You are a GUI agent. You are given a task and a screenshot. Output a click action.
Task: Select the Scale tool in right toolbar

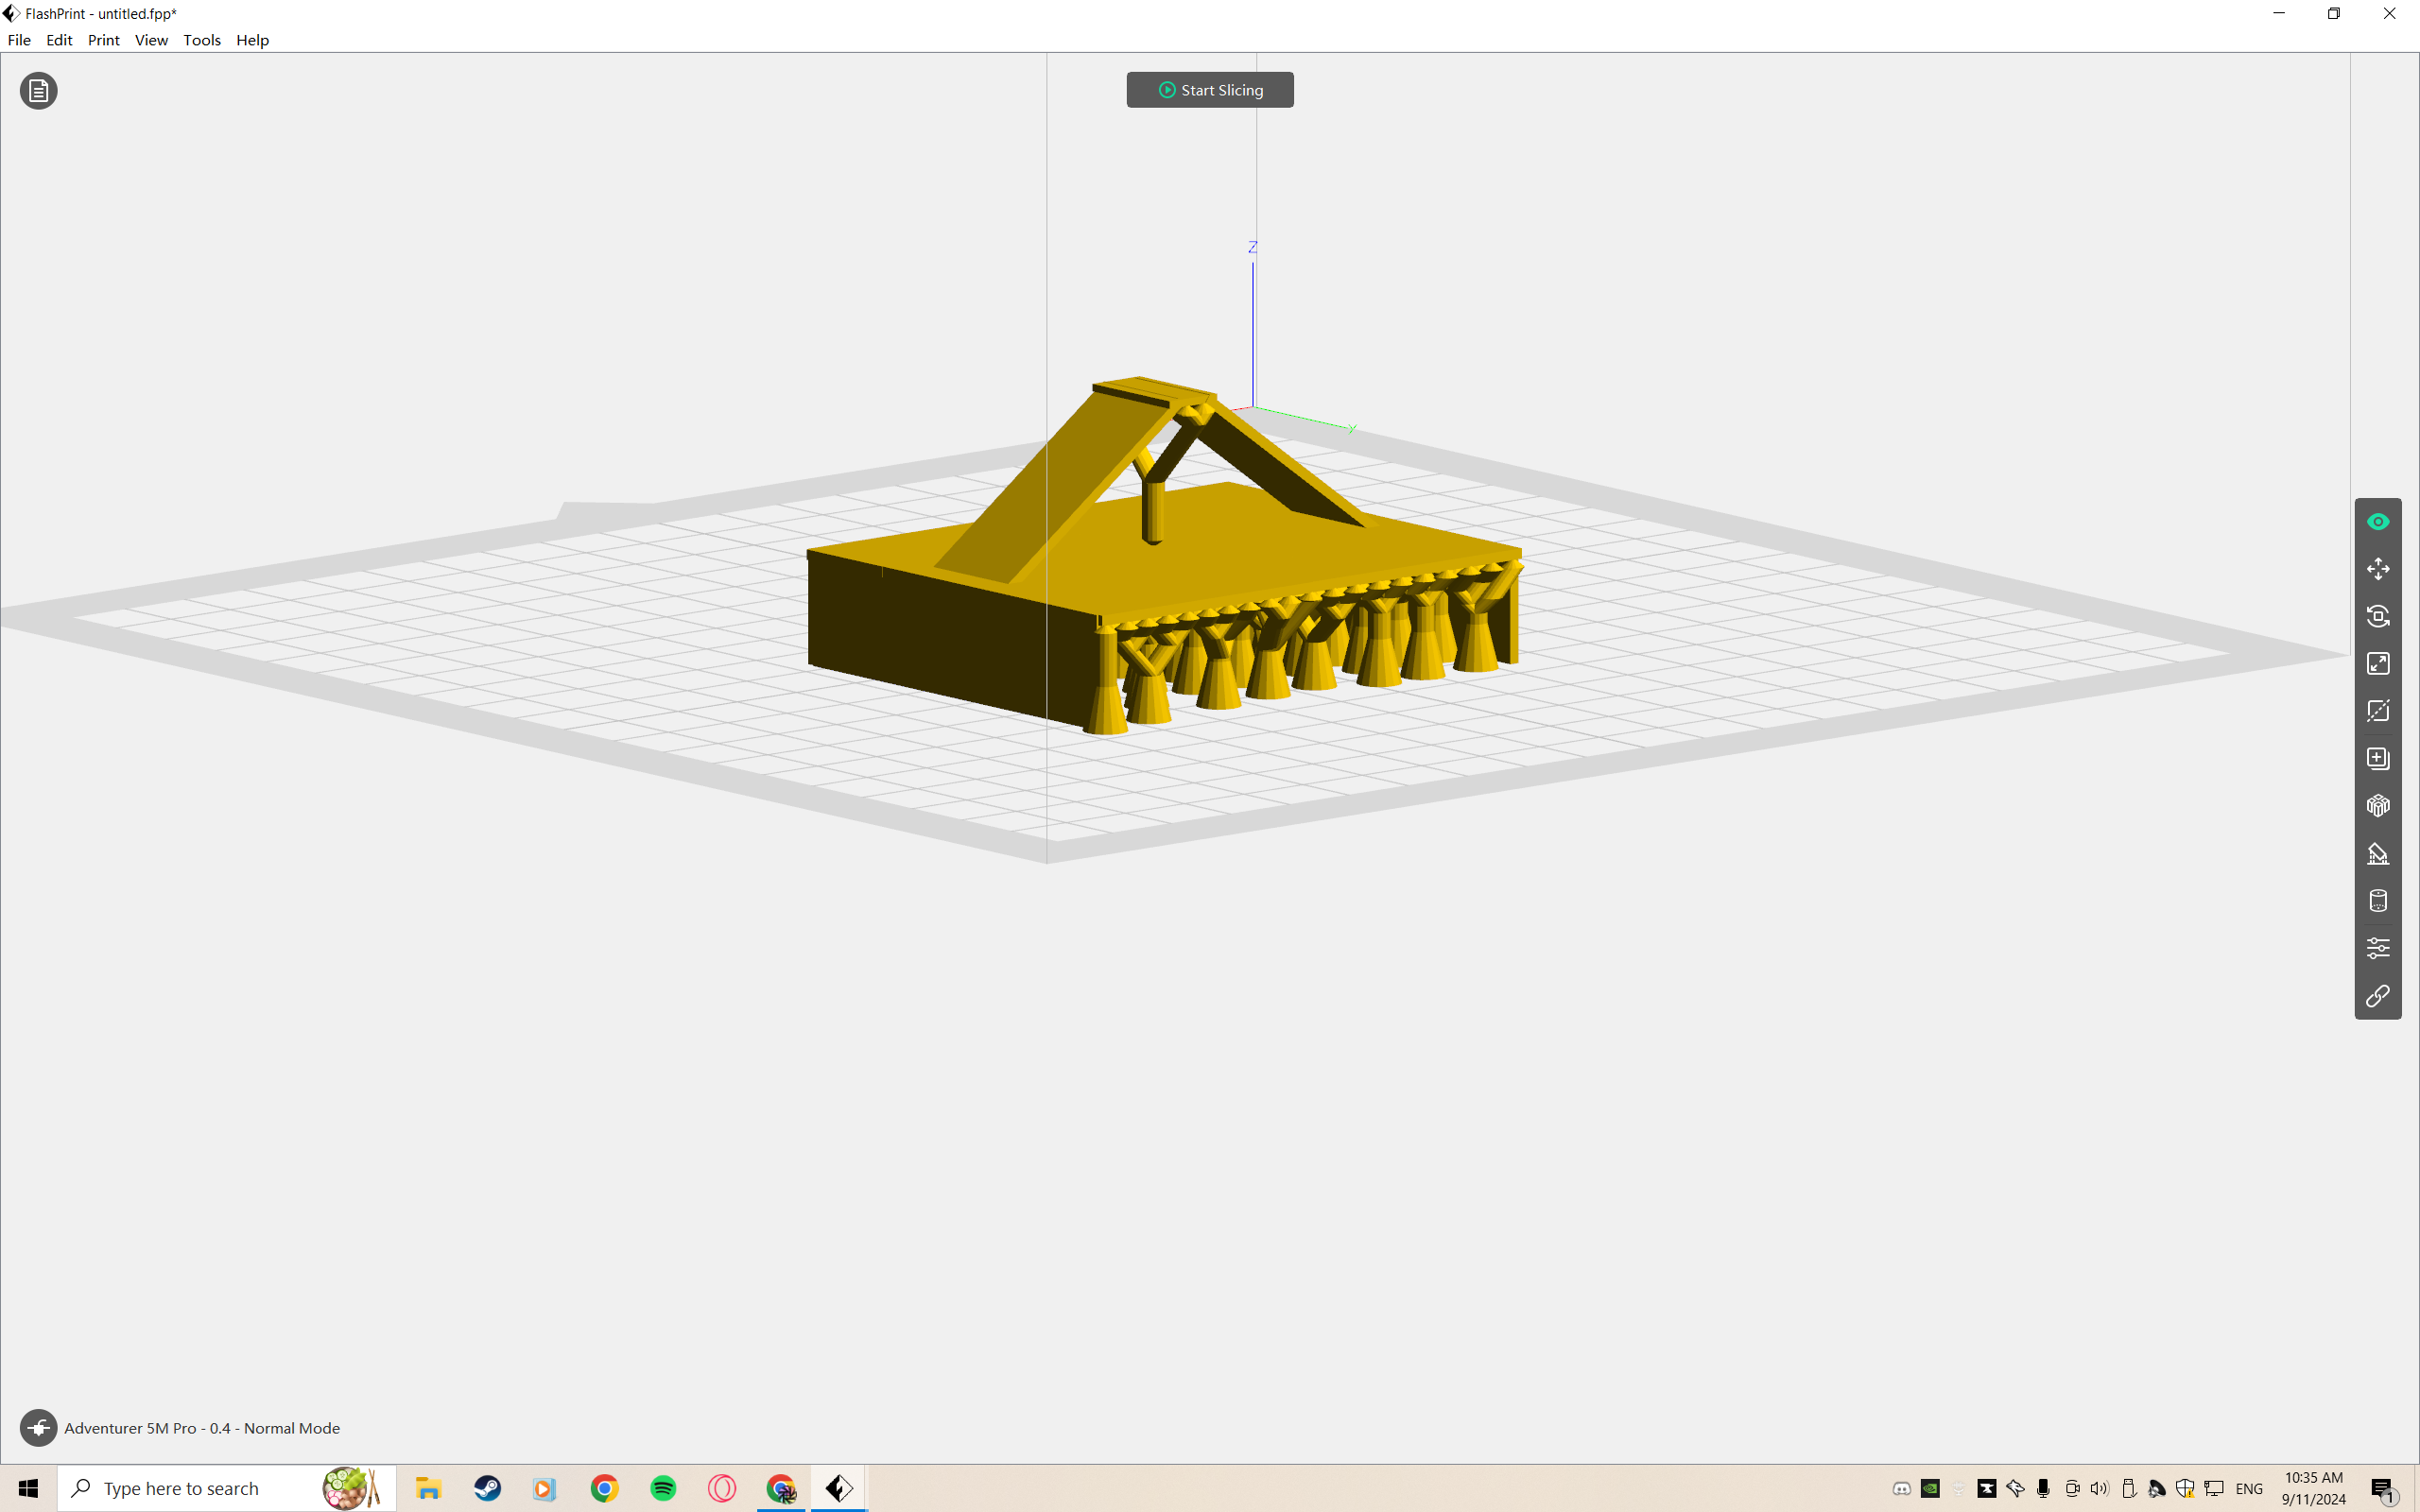2378,664
